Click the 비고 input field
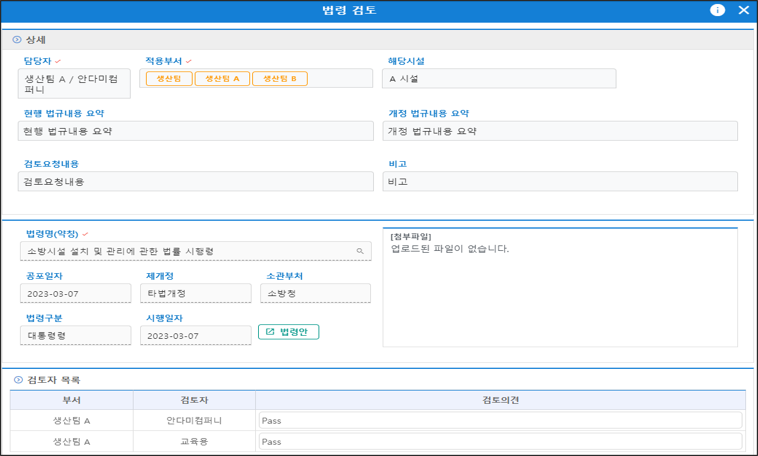The width and height of the screenshot is (758, 456). [560, 181]
